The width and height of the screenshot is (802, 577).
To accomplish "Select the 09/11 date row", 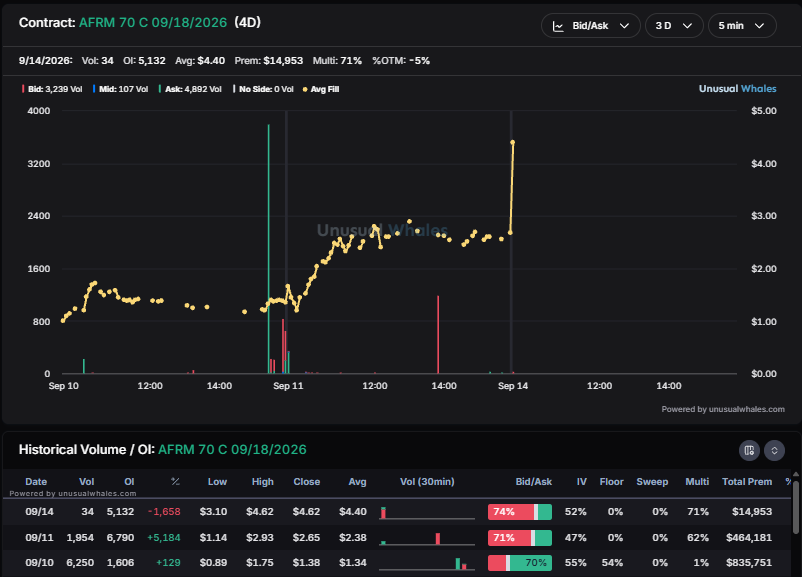I will pos(397,538).
